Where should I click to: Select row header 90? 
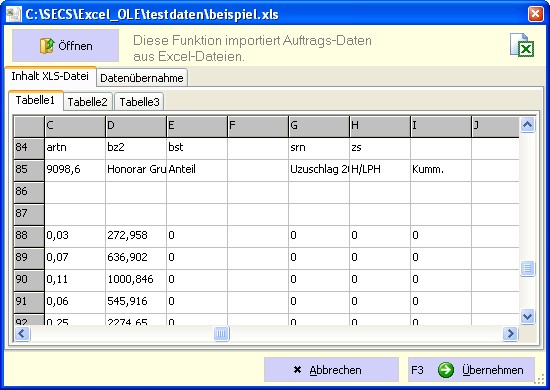coord(29,280)
